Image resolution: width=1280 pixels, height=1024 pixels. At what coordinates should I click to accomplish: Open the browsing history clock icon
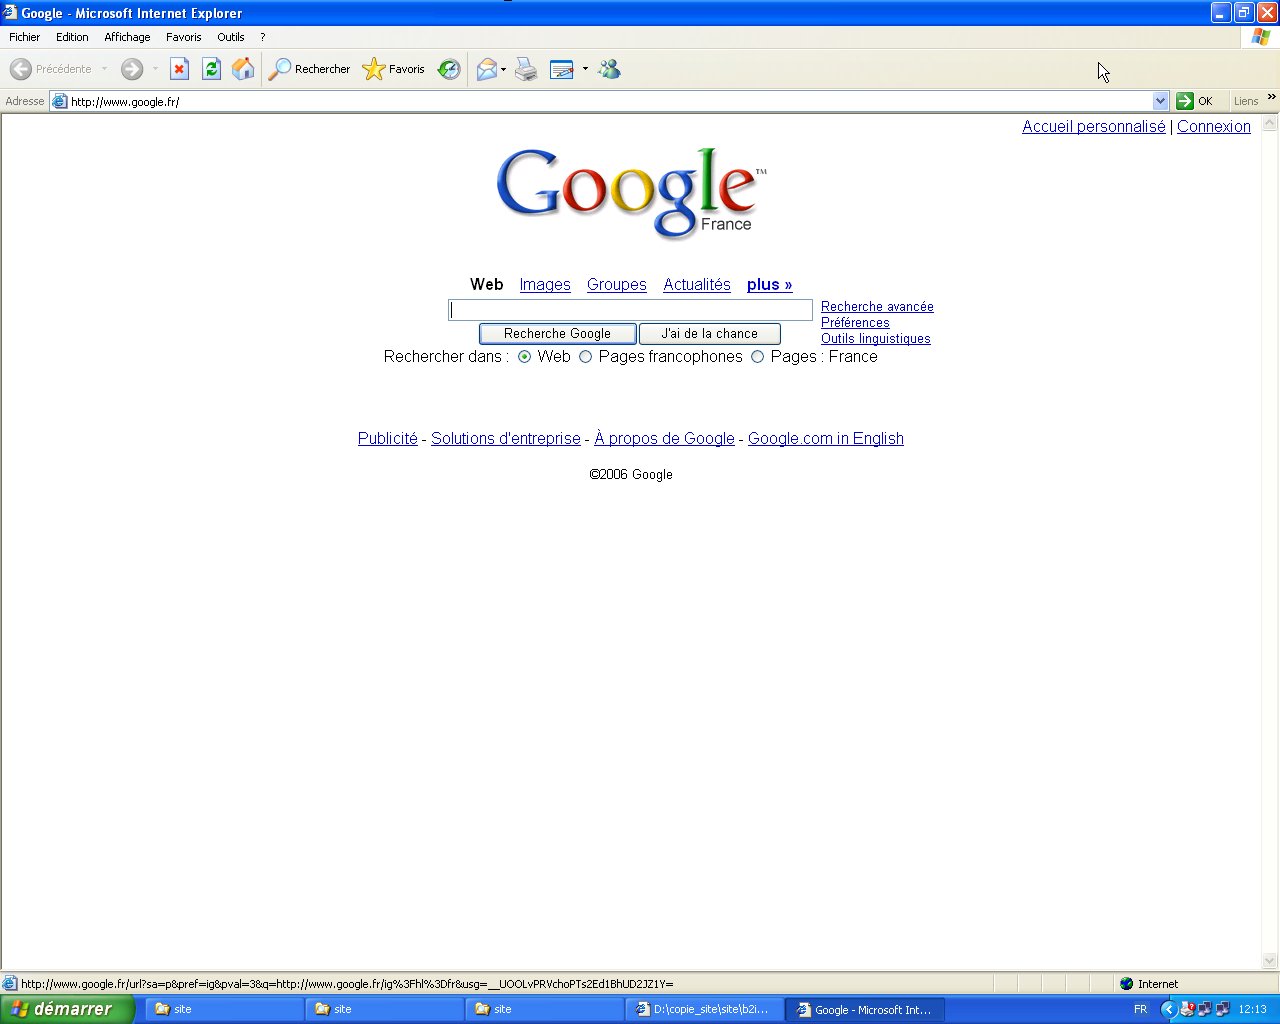[449, 69]
